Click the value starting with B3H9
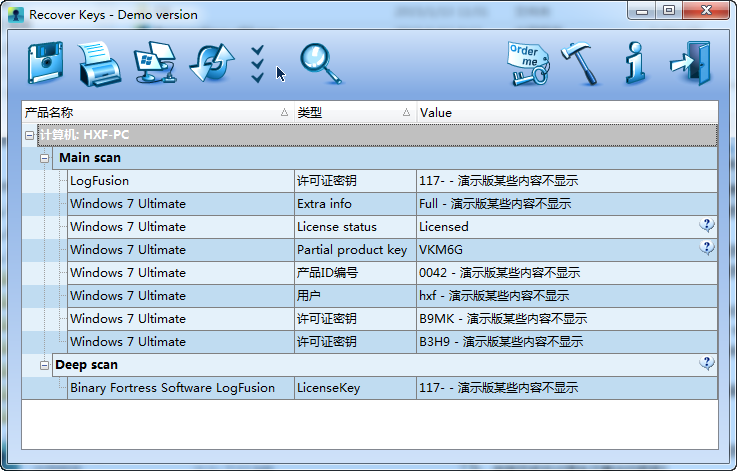The height and width of the screenshot is (471, 737). click(567, 342)
